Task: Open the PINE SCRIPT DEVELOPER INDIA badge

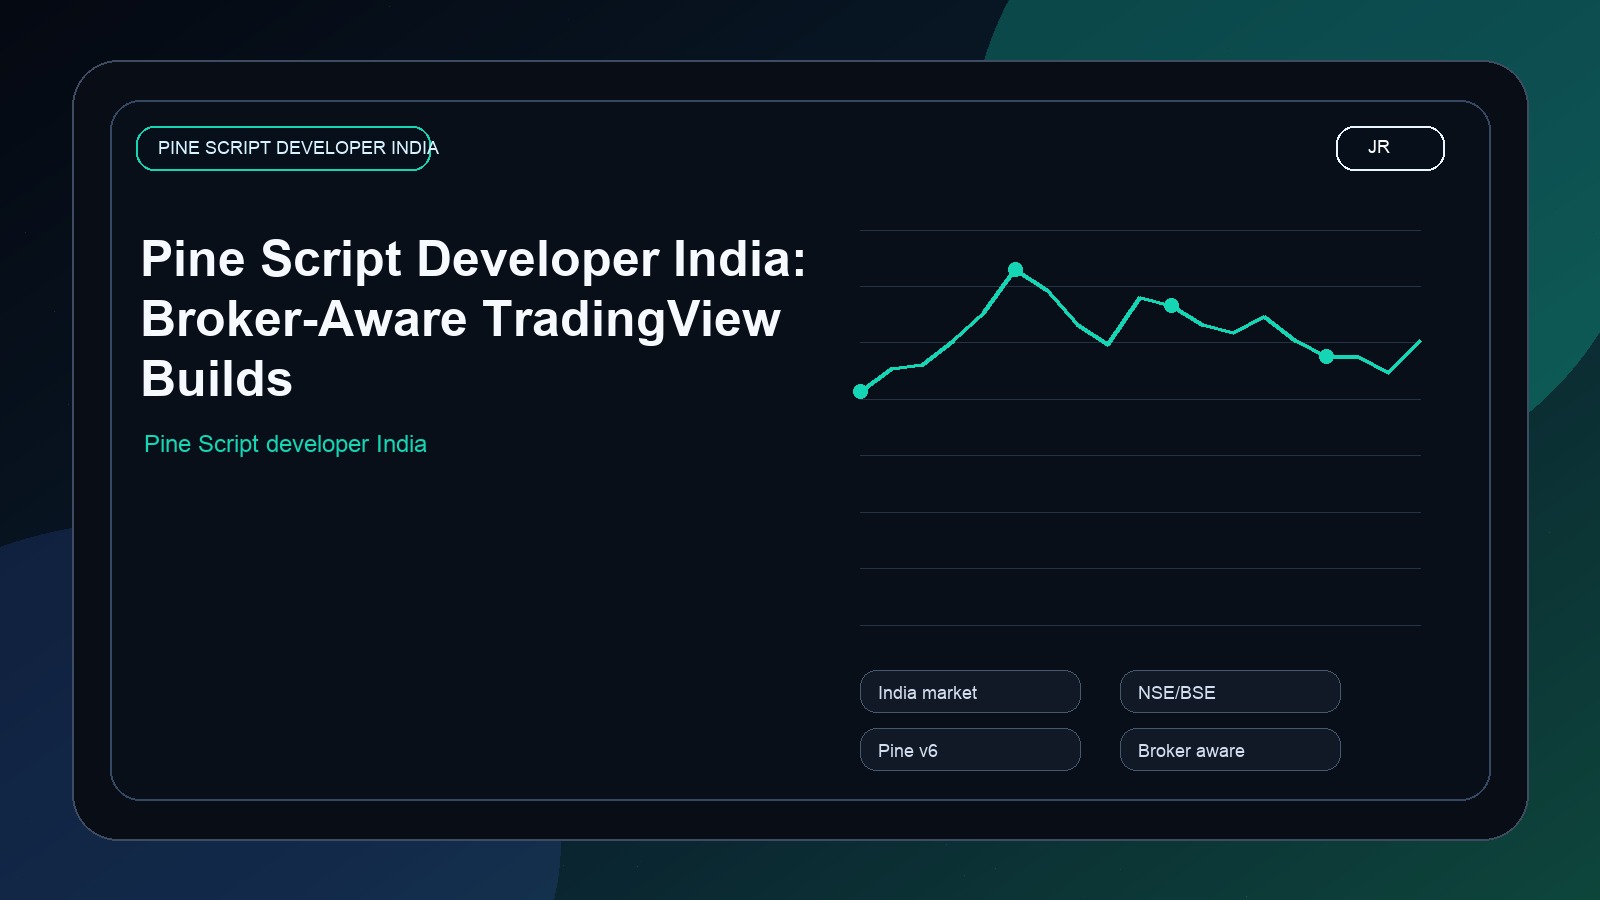Action: [283, 147]
